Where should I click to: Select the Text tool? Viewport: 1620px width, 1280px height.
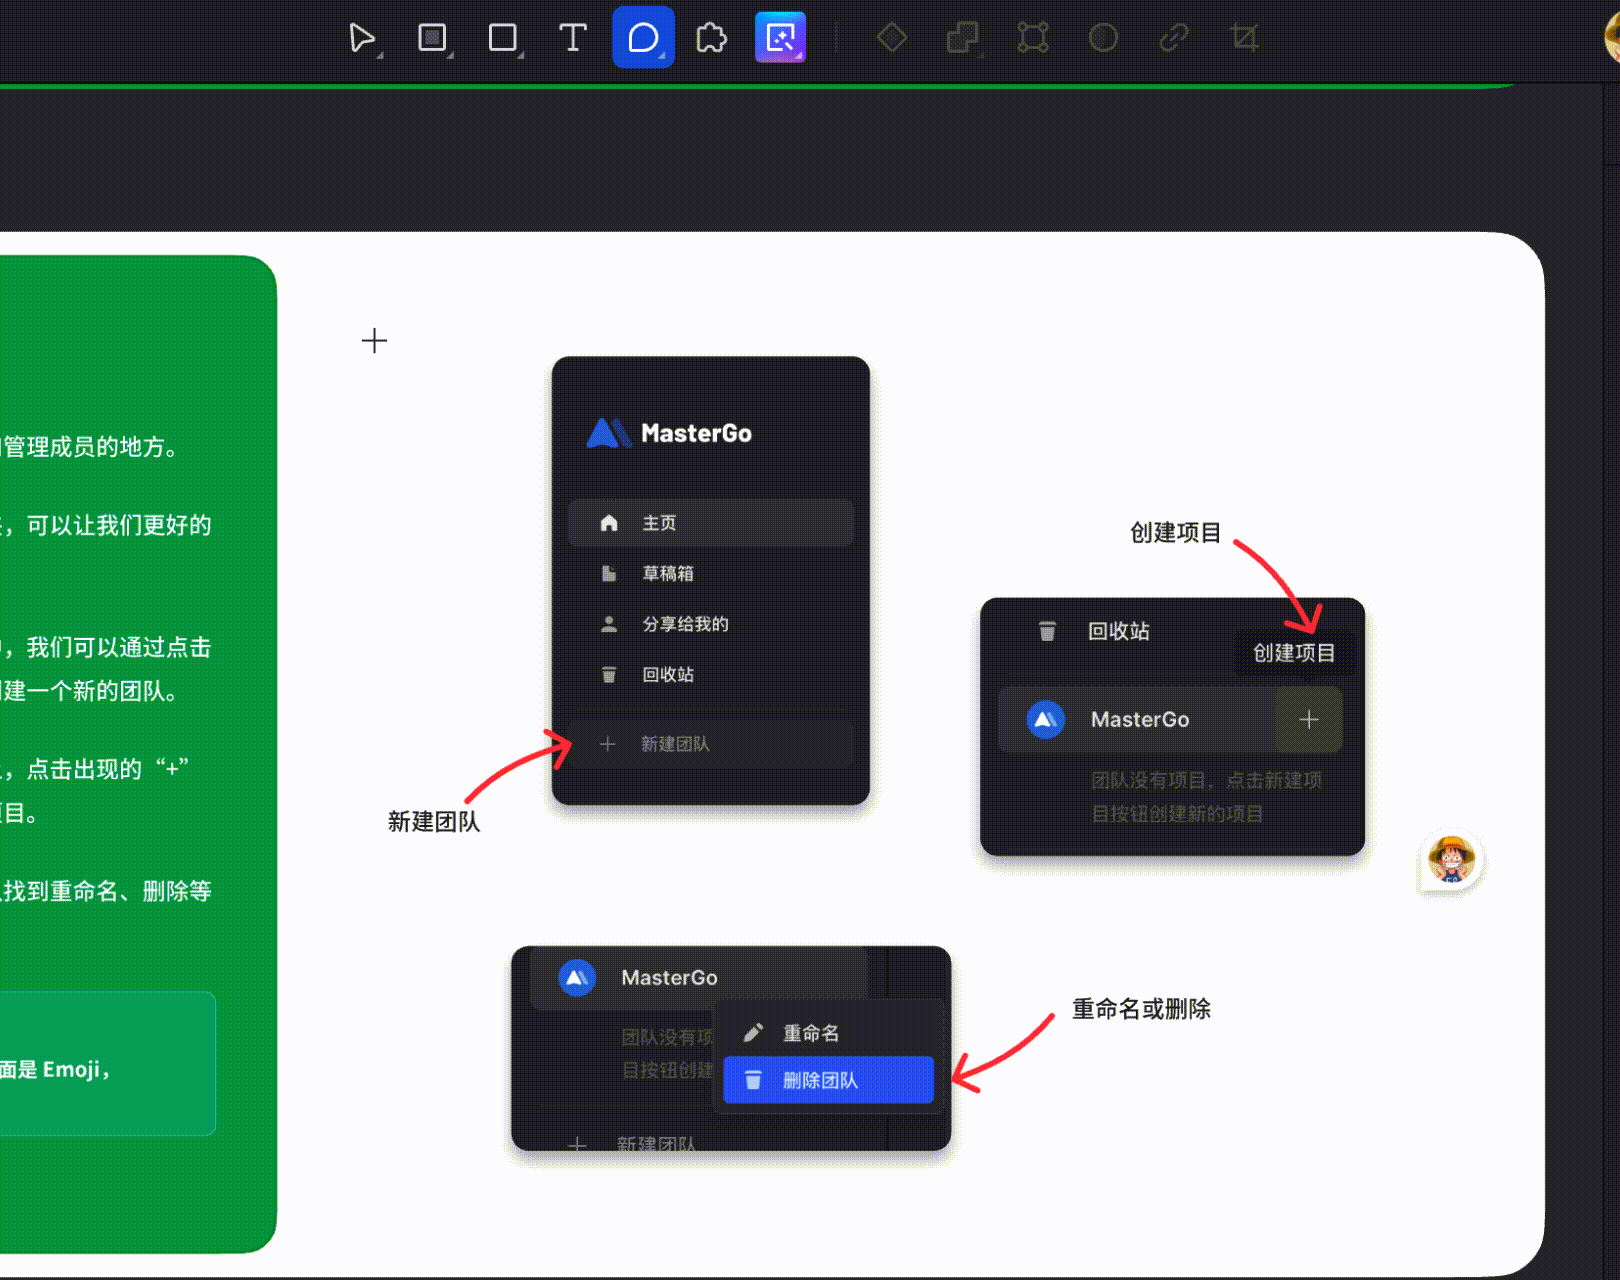tap(573, 38)
